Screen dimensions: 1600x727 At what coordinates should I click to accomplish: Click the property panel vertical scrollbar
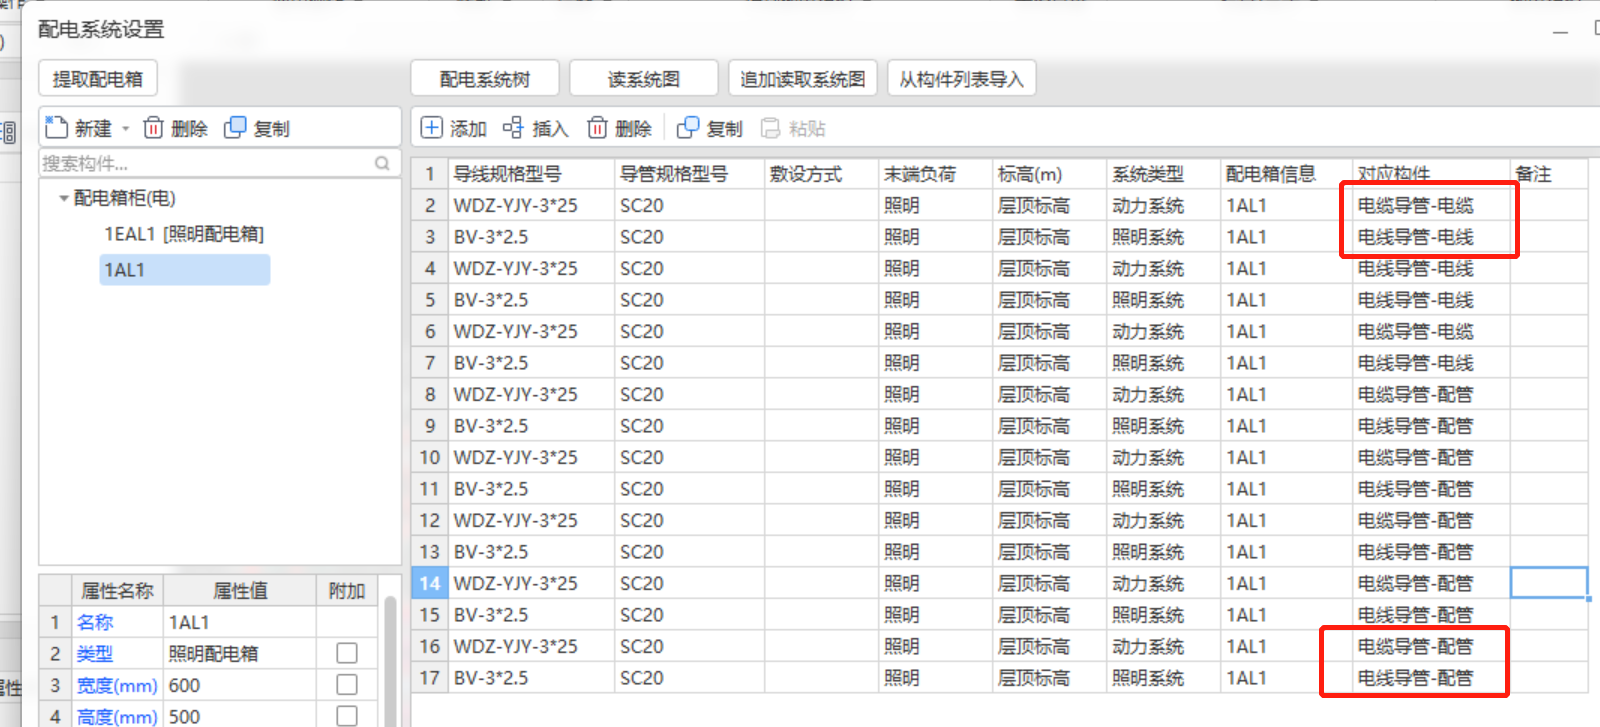(x=390, y=660)
